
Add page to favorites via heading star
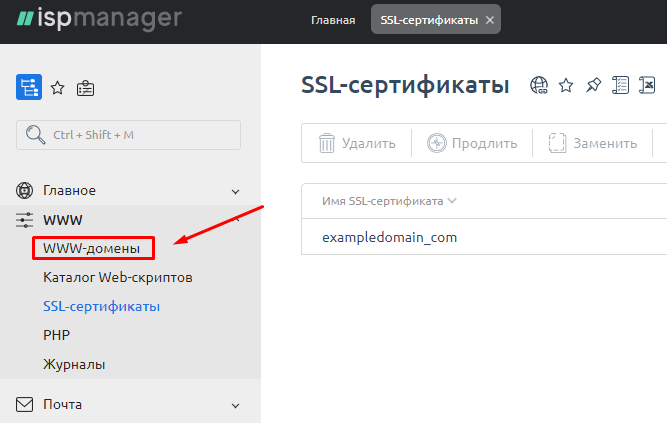point(566,86)
